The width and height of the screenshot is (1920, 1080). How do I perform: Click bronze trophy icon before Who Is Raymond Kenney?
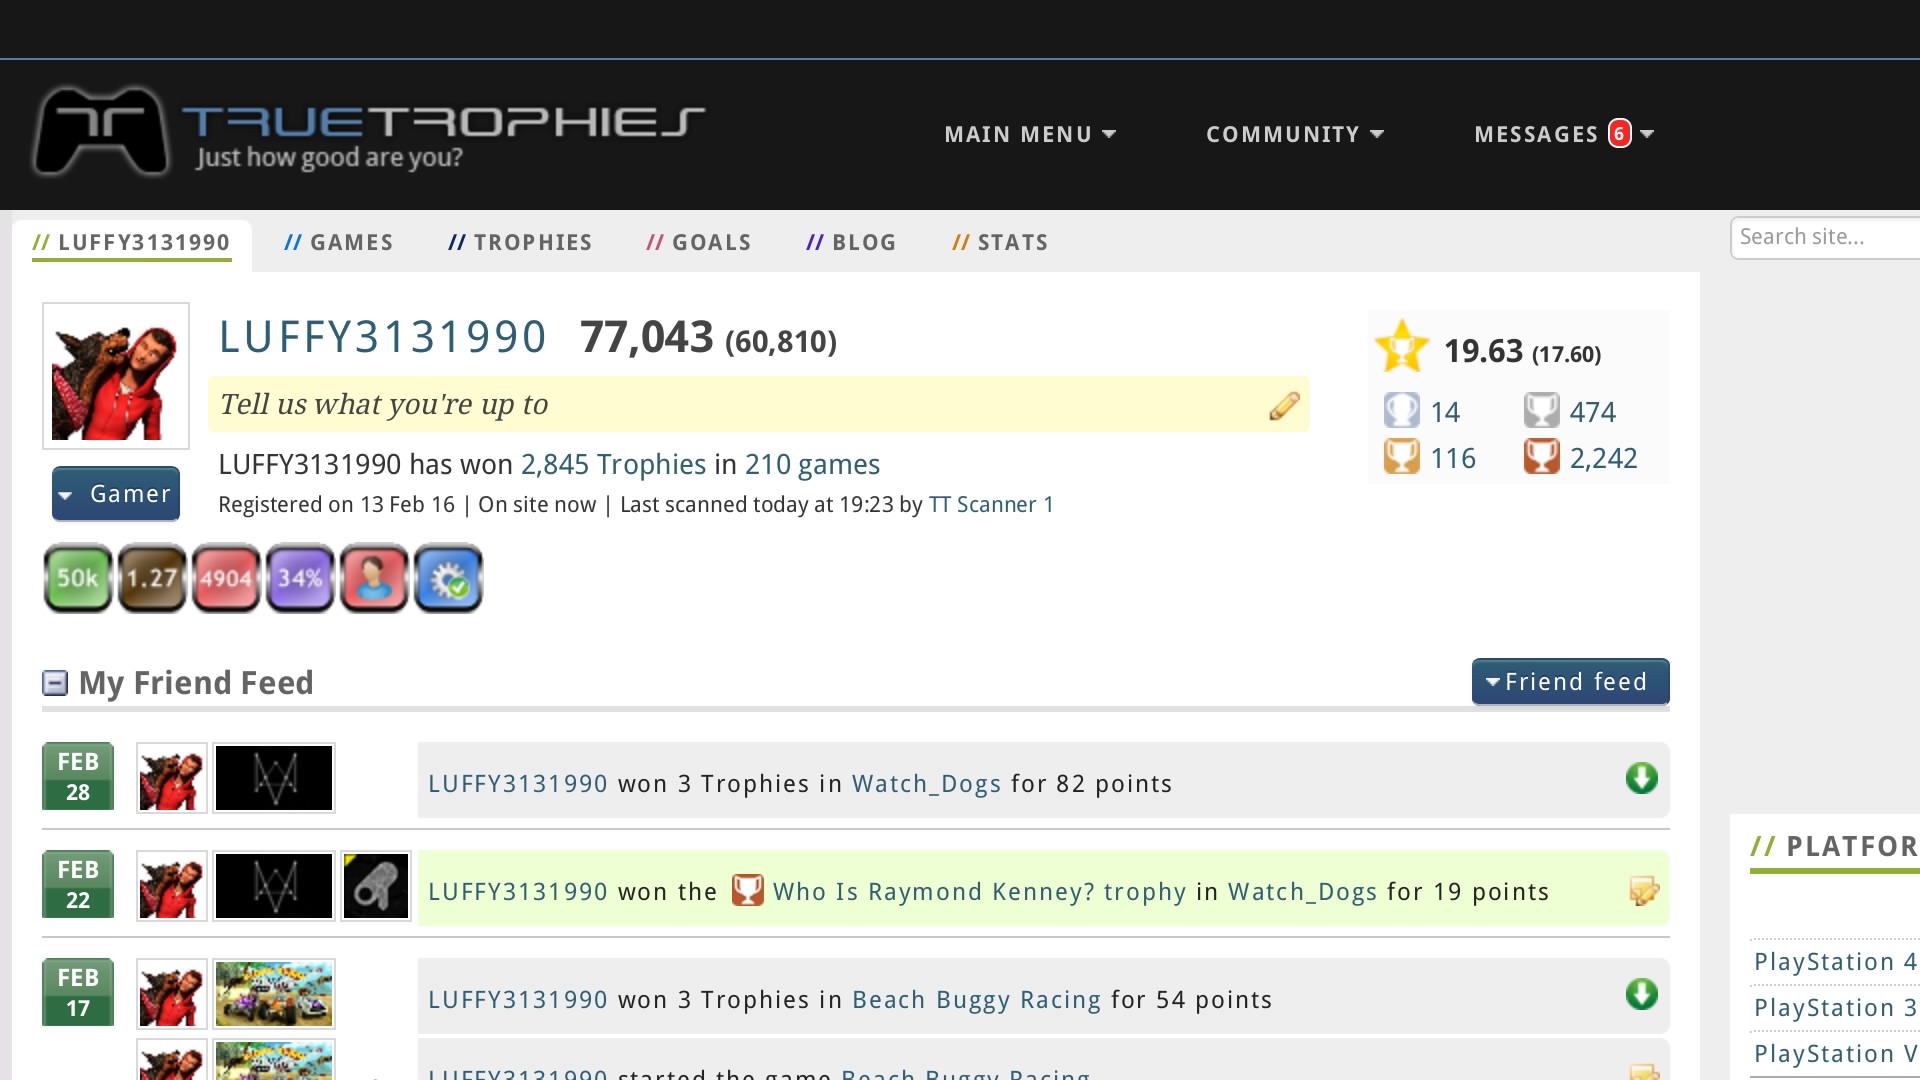(747, 889)
